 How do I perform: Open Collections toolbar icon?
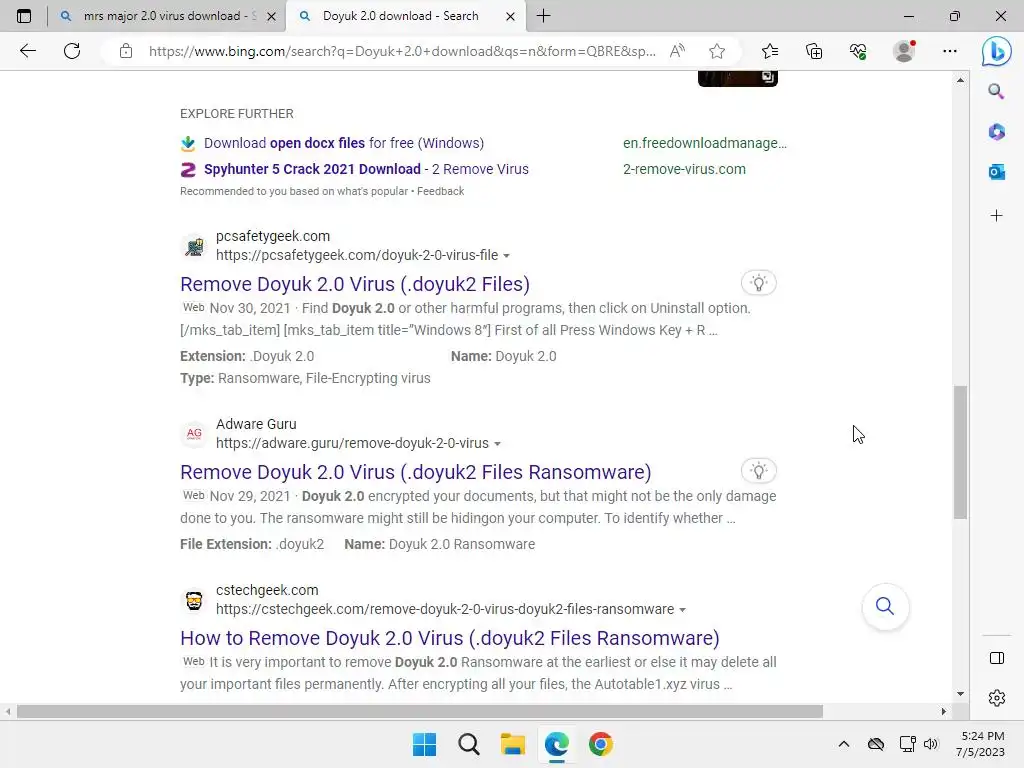(x=814, y=51)
